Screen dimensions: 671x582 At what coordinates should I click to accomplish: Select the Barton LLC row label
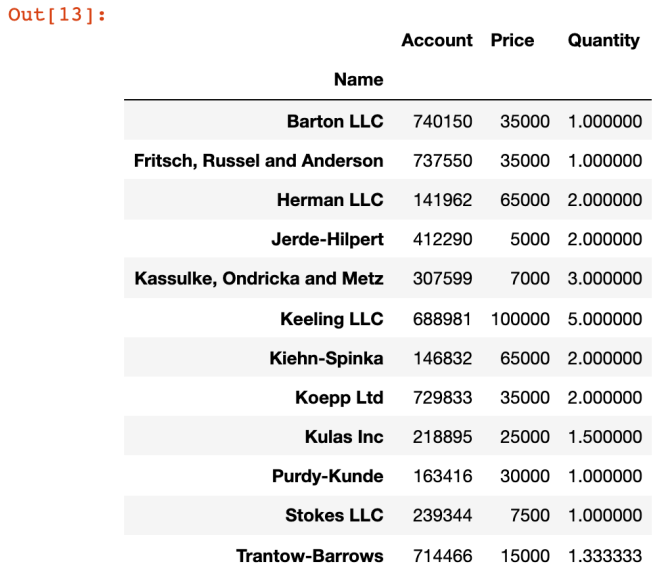[x=335, y=121]
